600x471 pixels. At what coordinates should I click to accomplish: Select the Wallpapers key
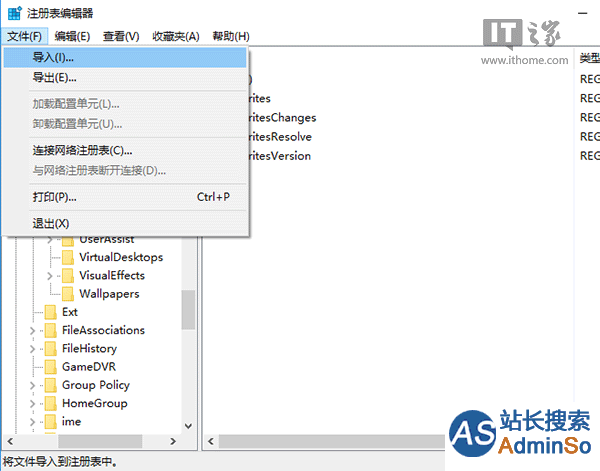[x=109, y=294]
